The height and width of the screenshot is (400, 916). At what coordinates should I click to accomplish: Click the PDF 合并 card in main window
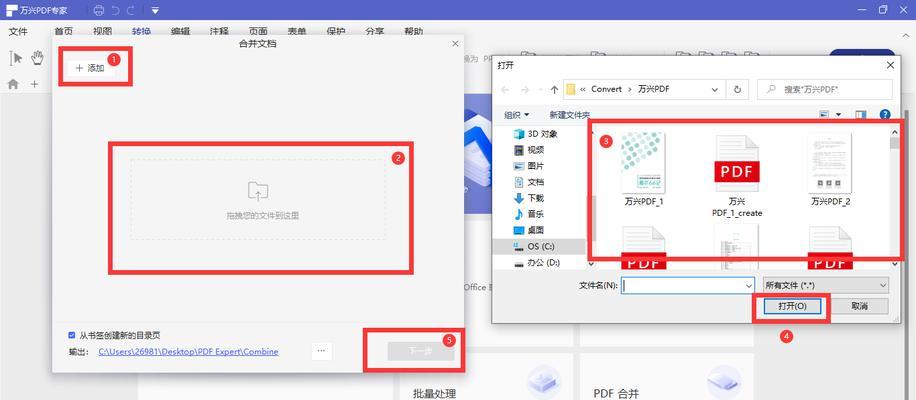coord(667,377)
